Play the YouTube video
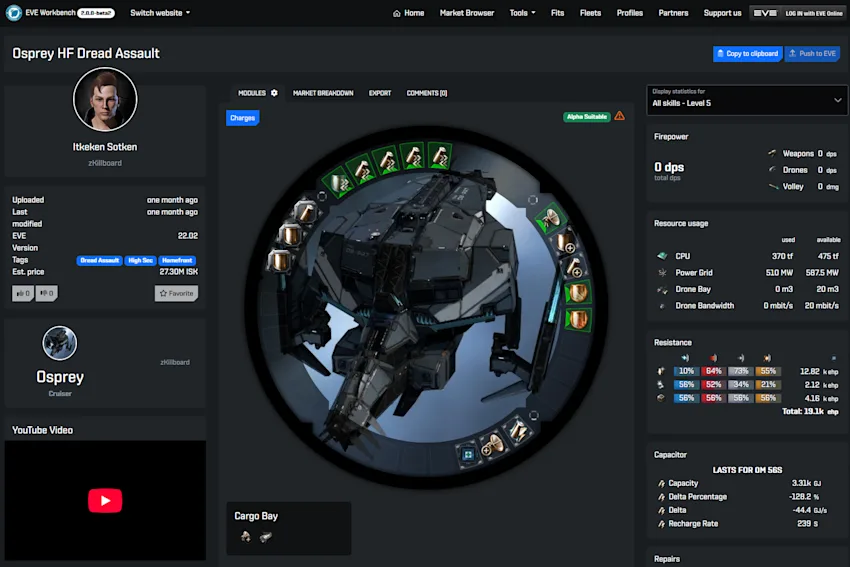The image size is (850, 567). click(x=105, y=500)
